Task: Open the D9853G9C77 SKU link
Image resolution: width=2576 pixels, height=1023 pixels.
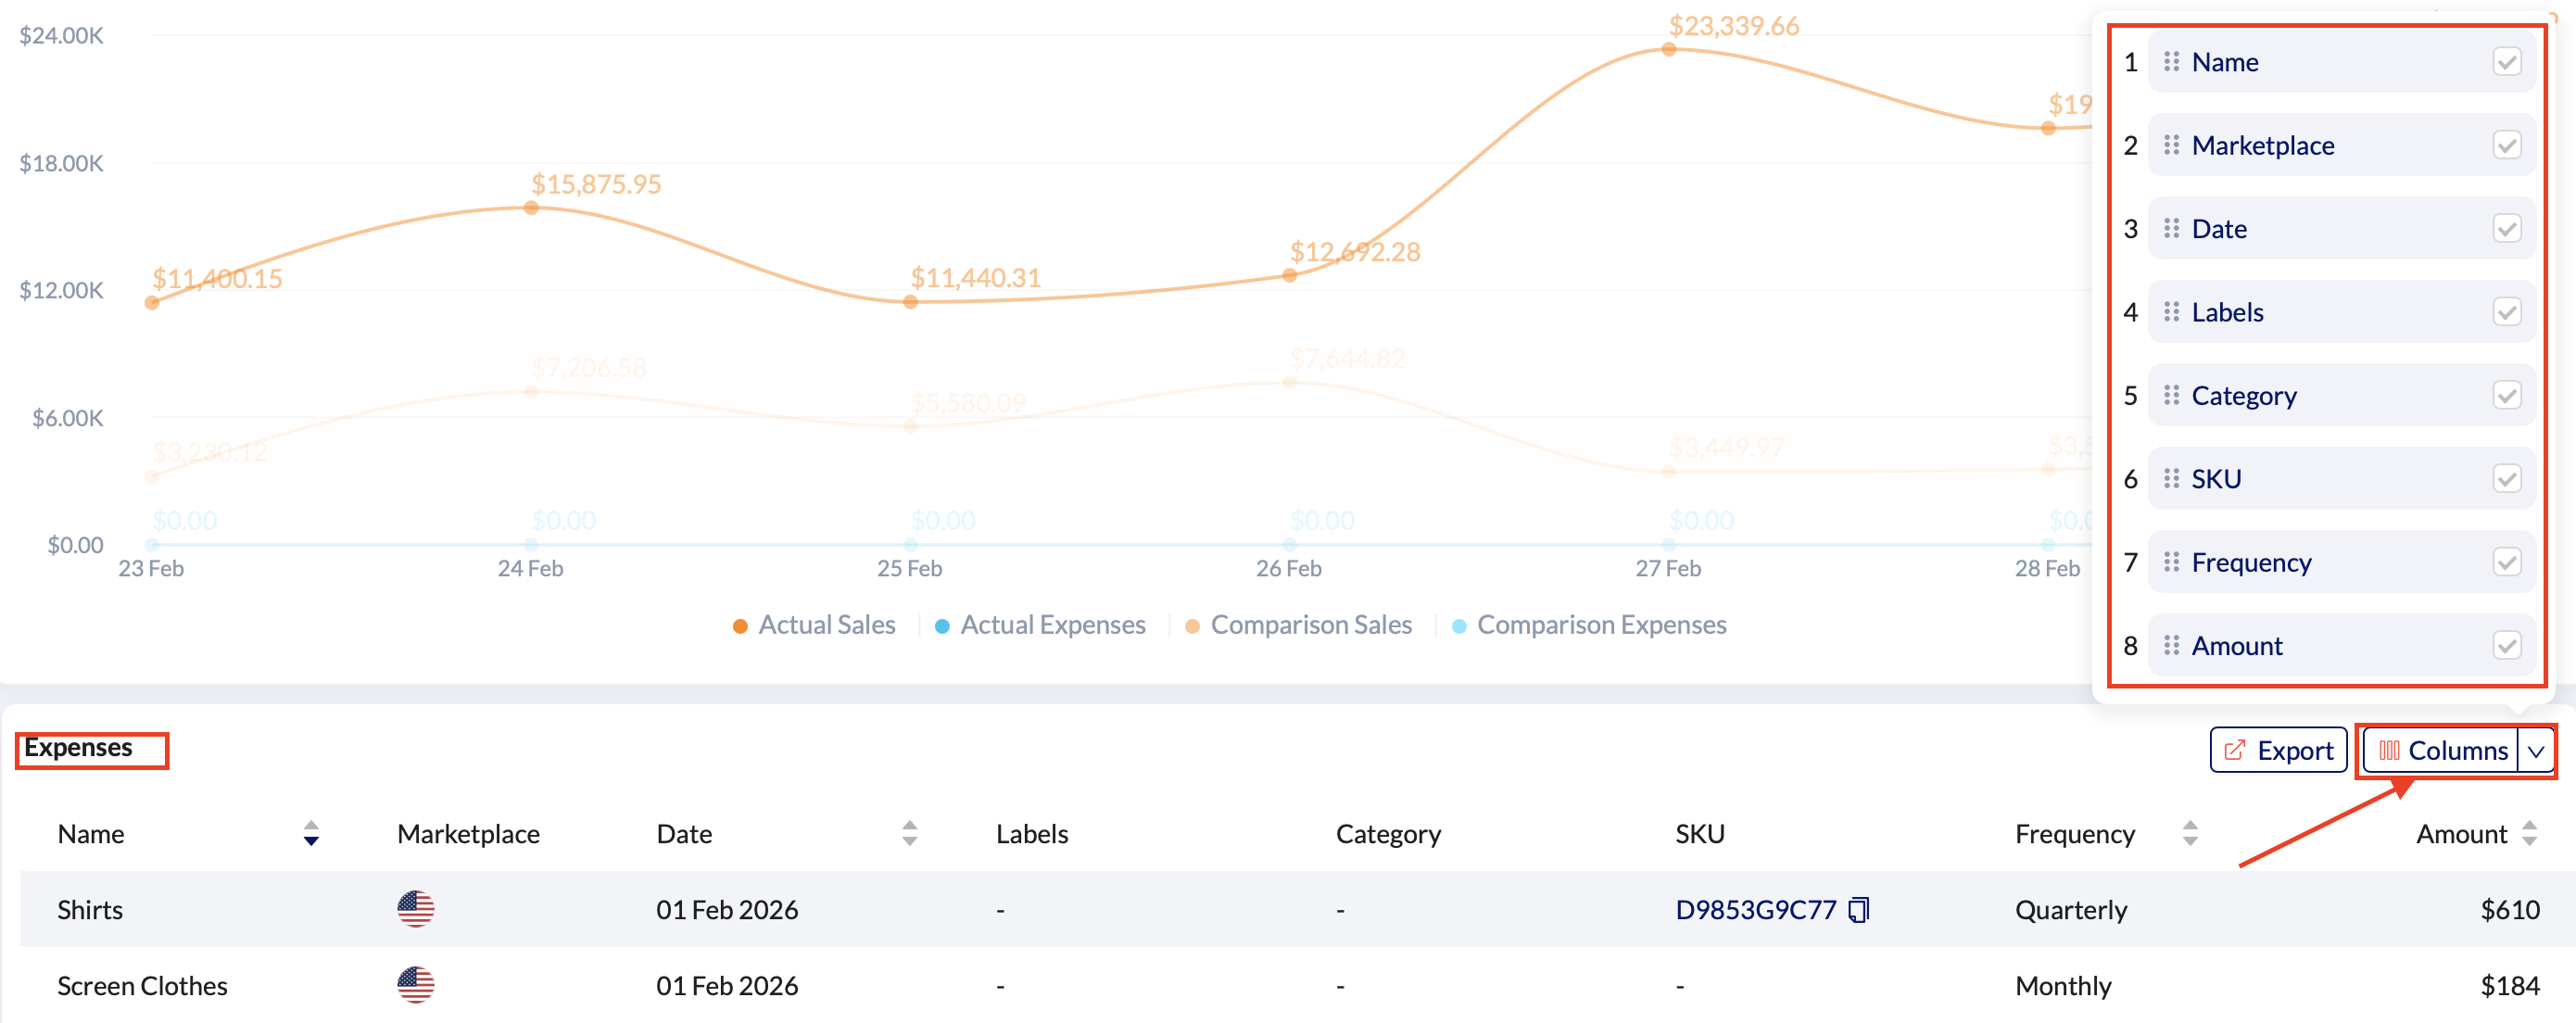Action: [1755, 910]
